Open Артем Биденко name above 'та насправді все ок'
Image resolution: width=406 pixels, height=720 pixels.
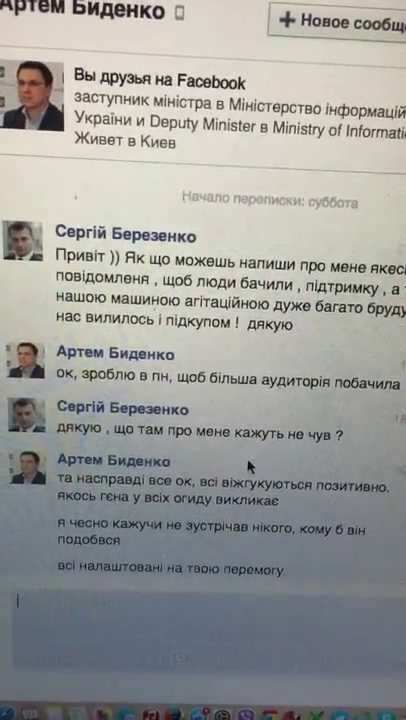pos(114,461)
